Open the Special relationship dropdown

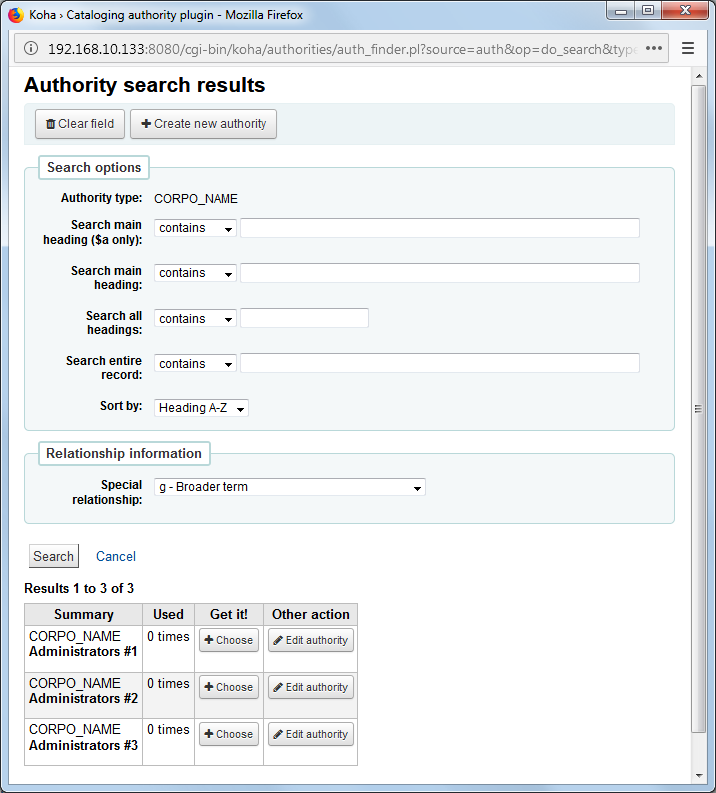289,487
